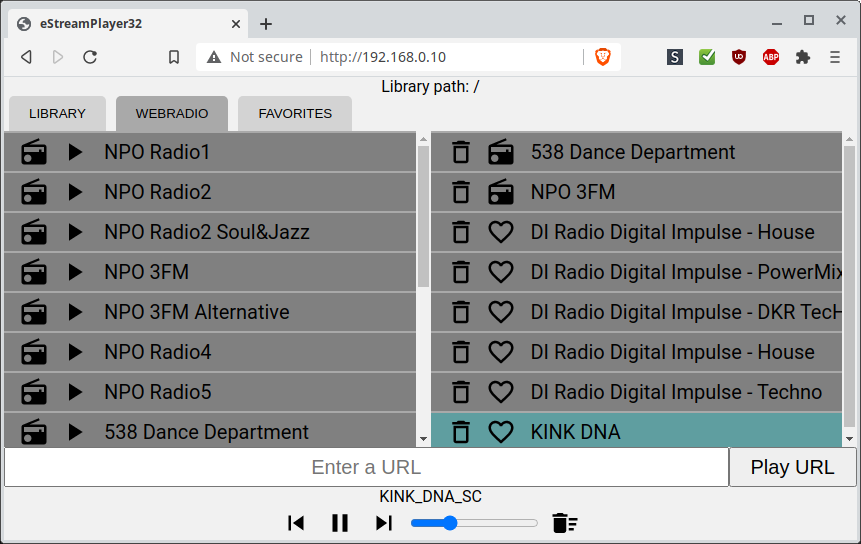Remove DI Radio Digital Impulse - PowerMix via trash
This screenshot has height=544, width=861.
click(461, 272)
